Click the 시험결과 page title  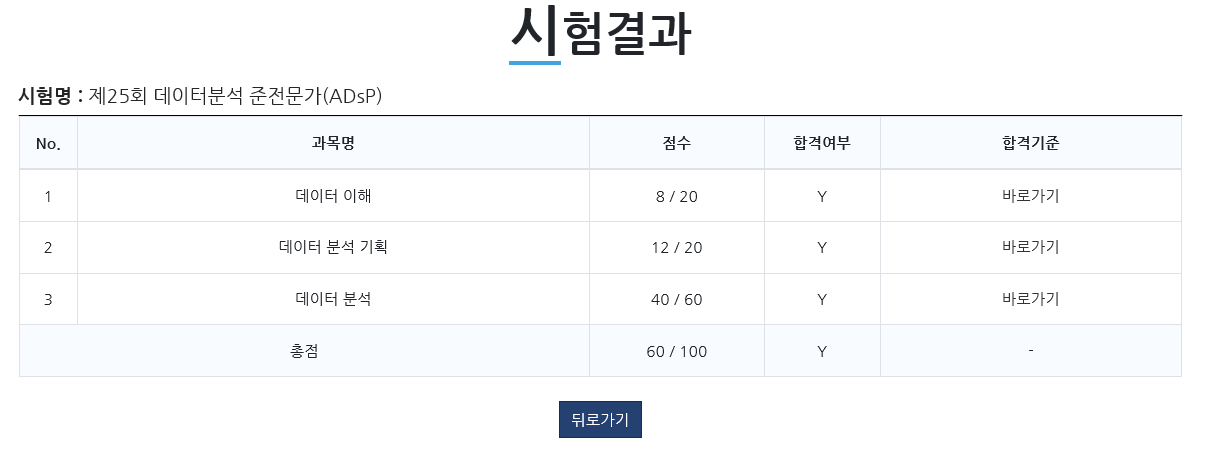(600, 35)
